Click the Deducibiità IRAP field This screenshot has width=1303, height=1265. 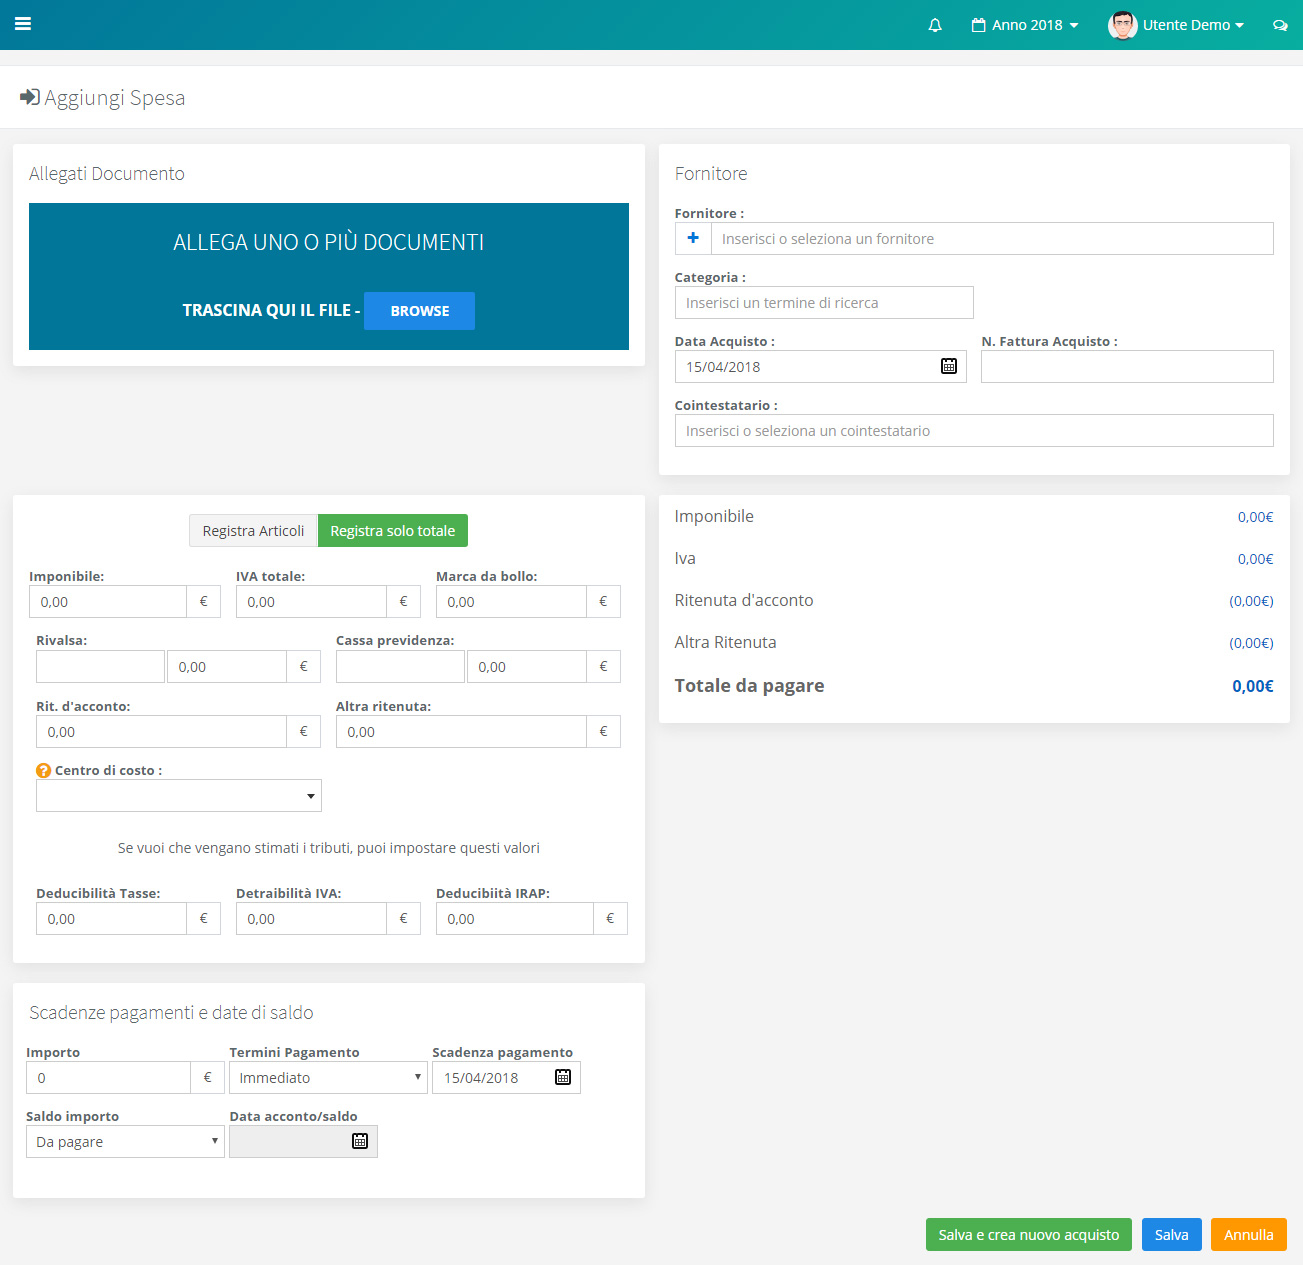pyautogui.click(x=515, y=918)
